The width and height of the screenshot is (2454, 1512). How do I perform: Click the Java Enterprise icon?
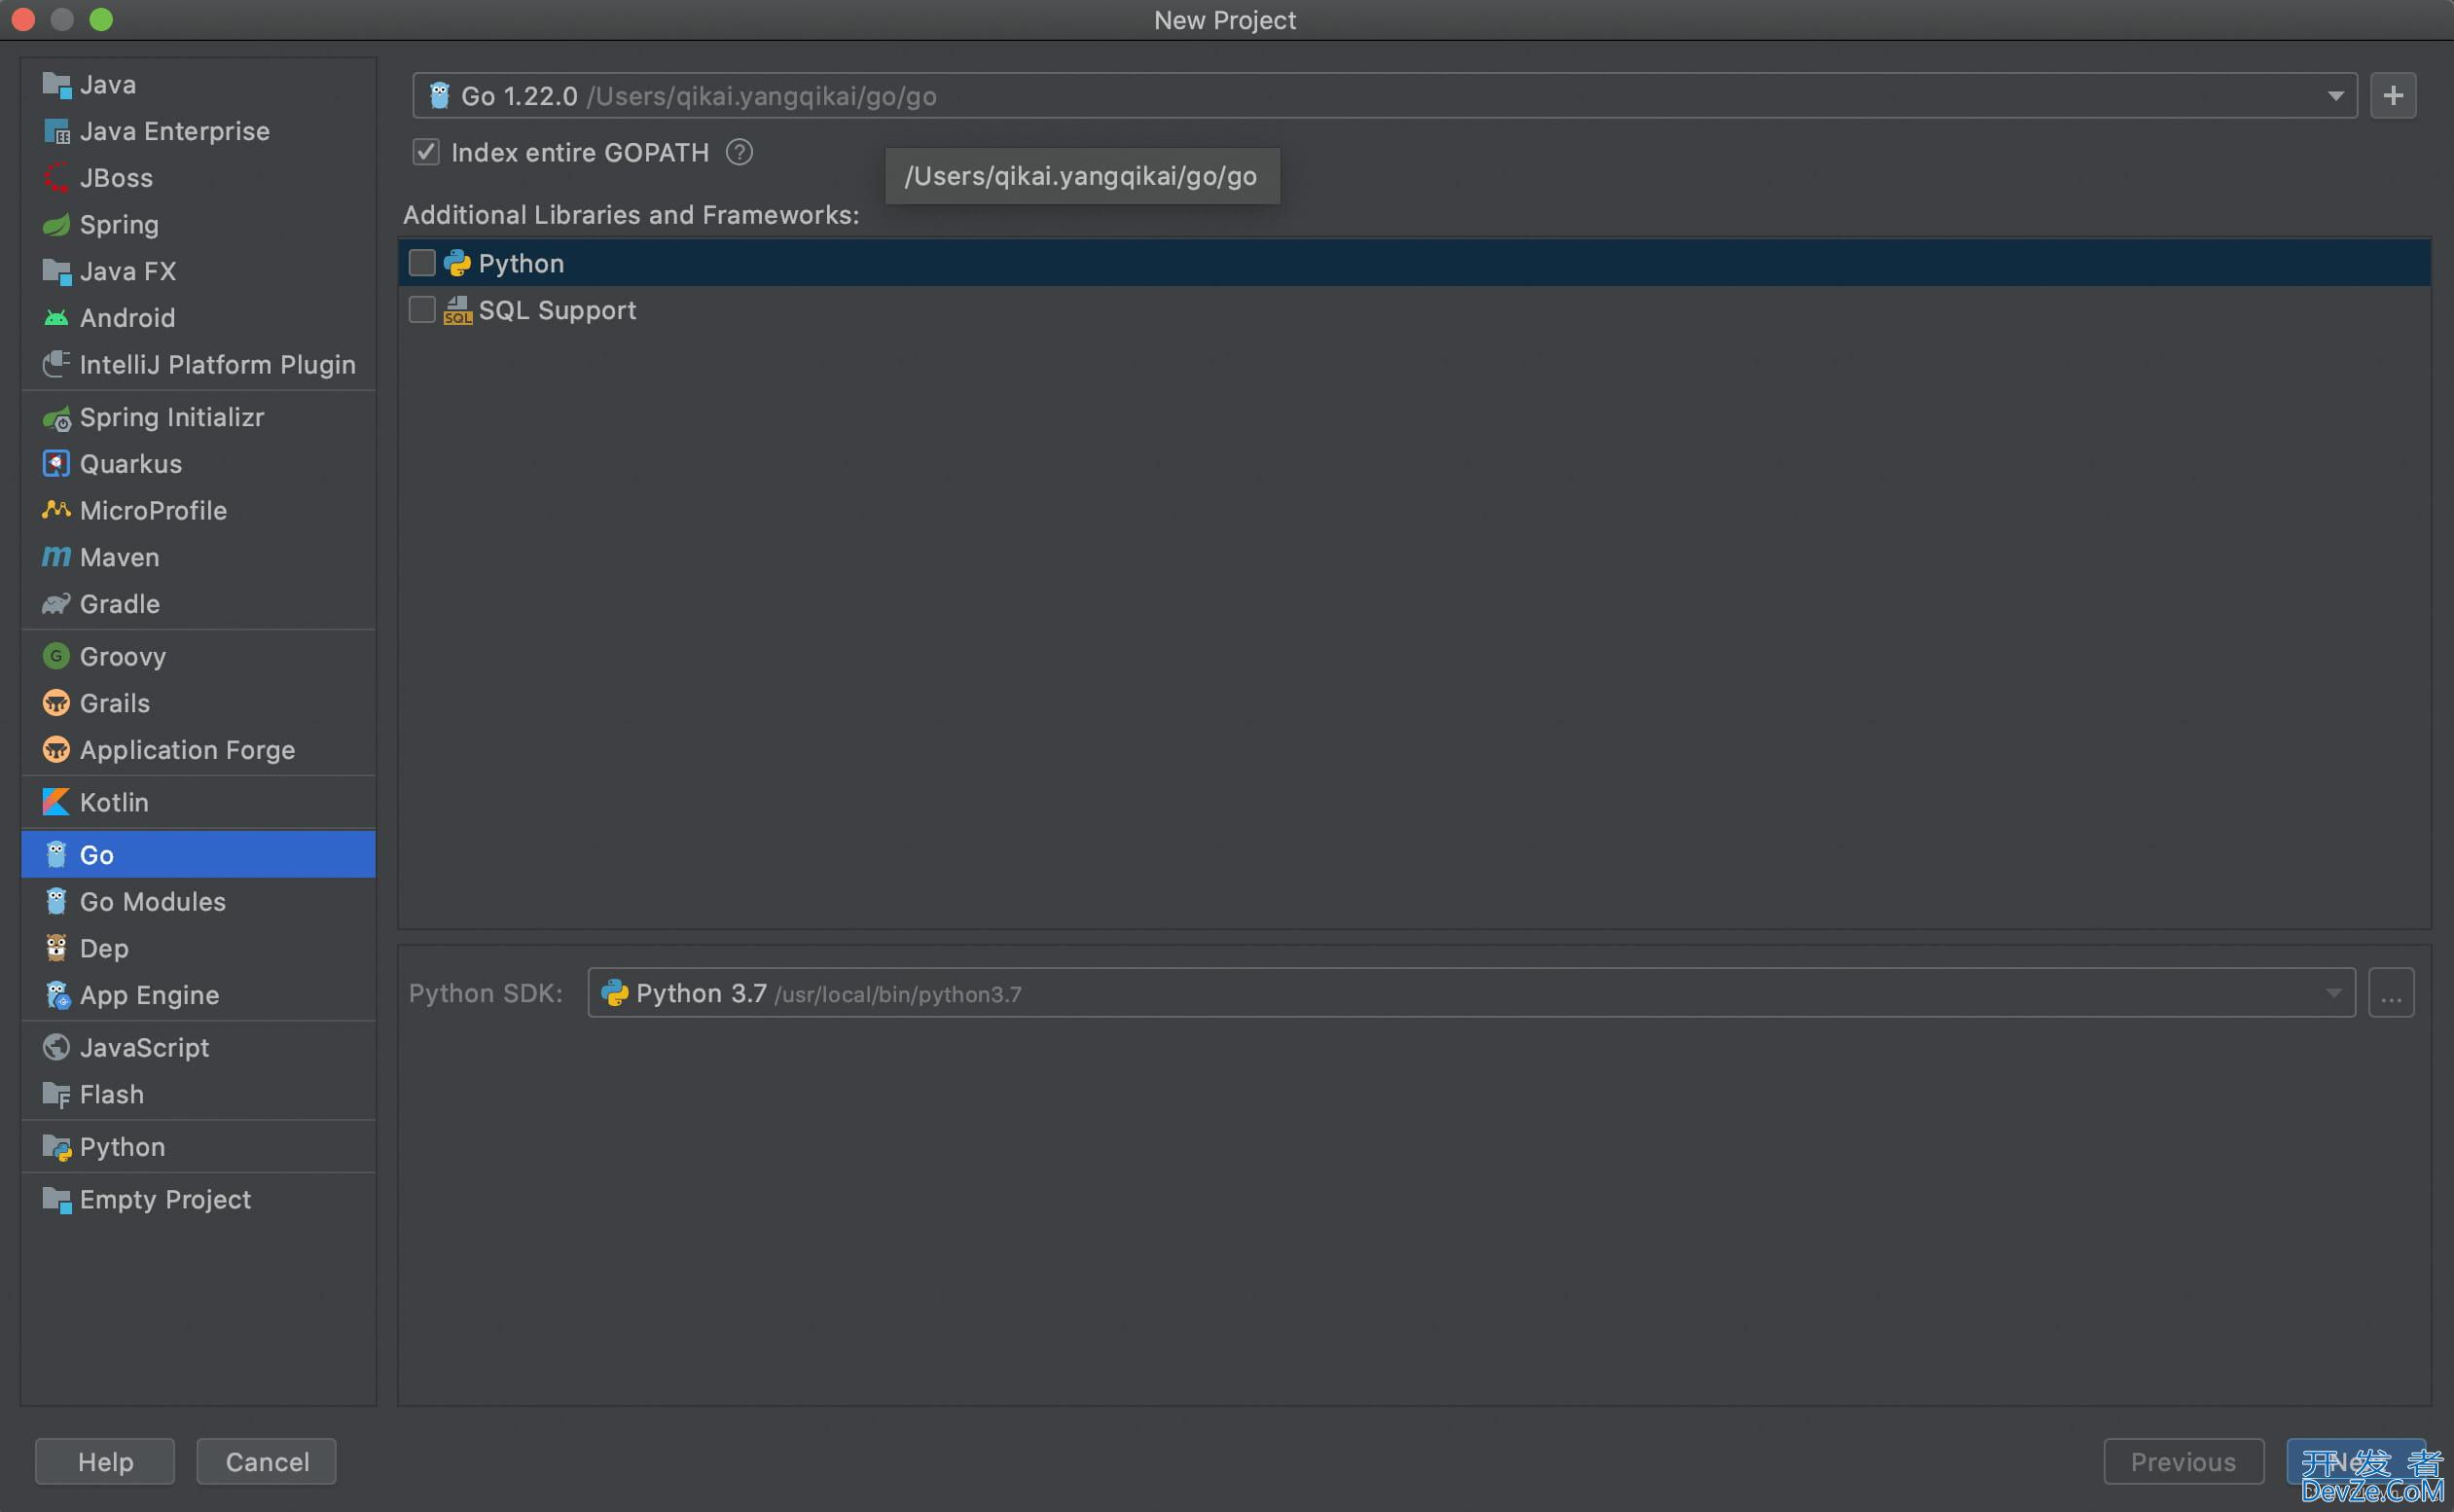pos(56,131)
